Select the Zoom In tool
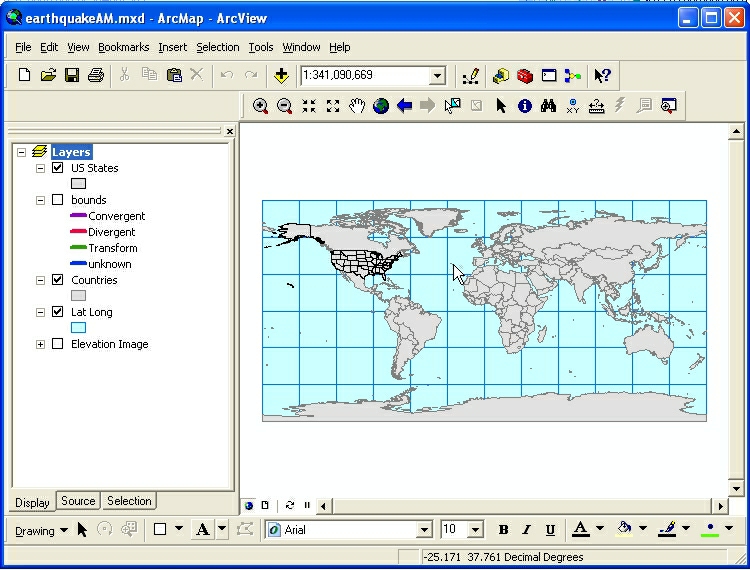 pos(260,106)
